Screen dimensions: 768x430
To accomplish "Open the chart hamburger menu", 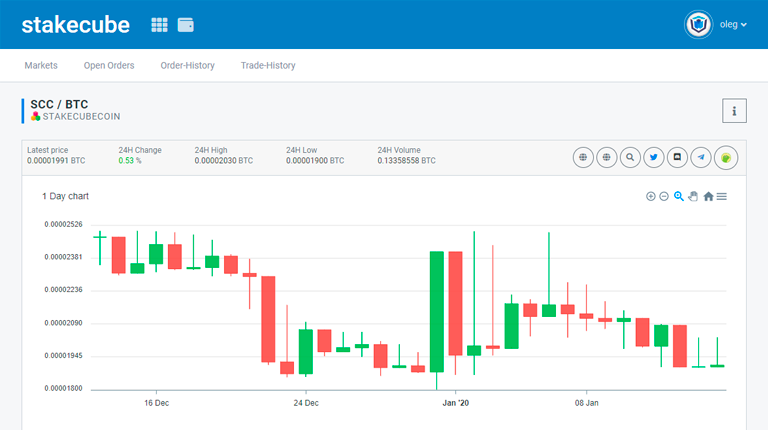I will (721, 196).
